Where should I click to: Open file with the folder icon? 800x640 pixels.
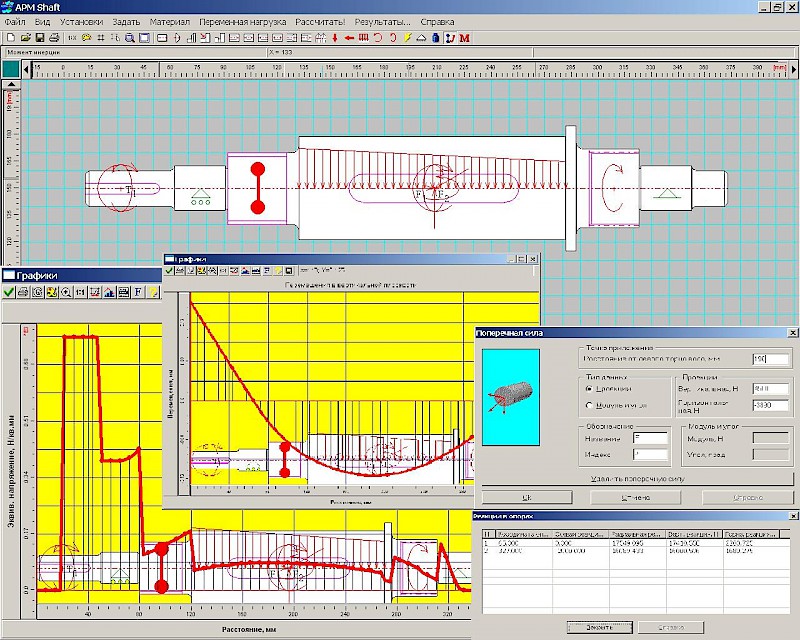coord(26,38)
